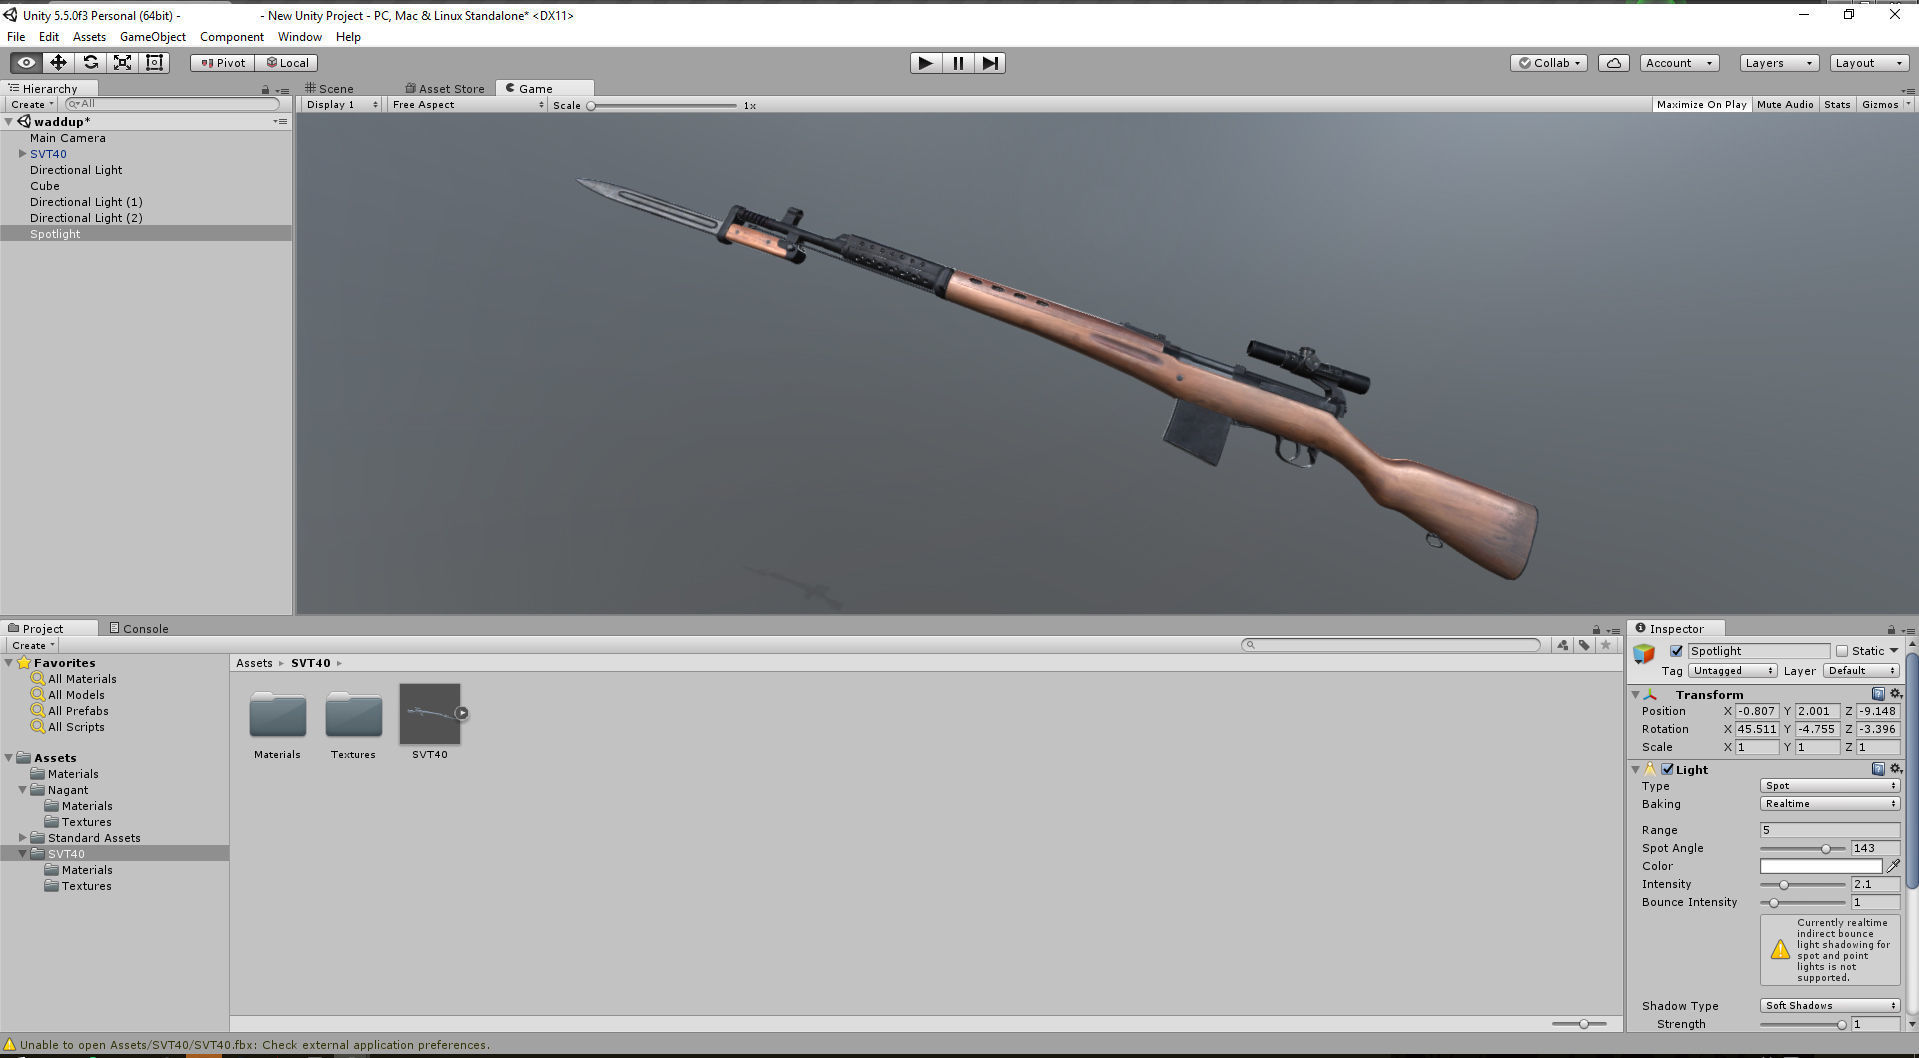Open the Hierarchy panel options menu
Screen dimensions: 1919x1058
282,90
